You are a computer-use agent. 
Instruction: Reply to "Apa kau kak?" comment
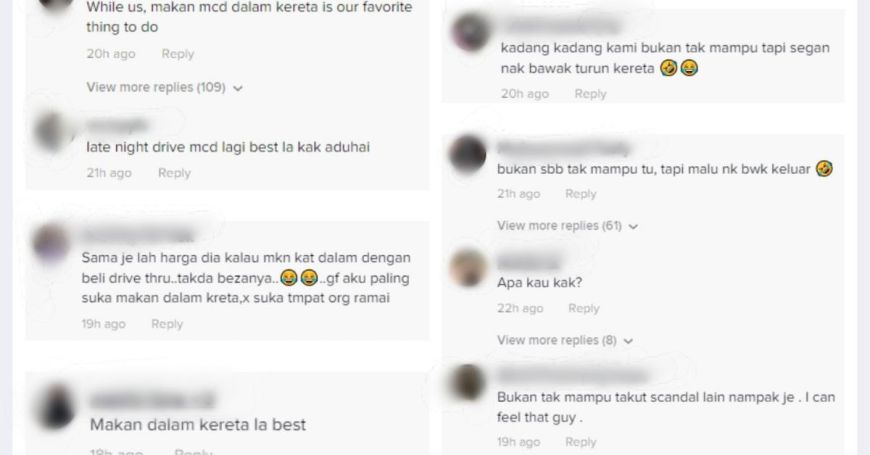coord(584,308)
